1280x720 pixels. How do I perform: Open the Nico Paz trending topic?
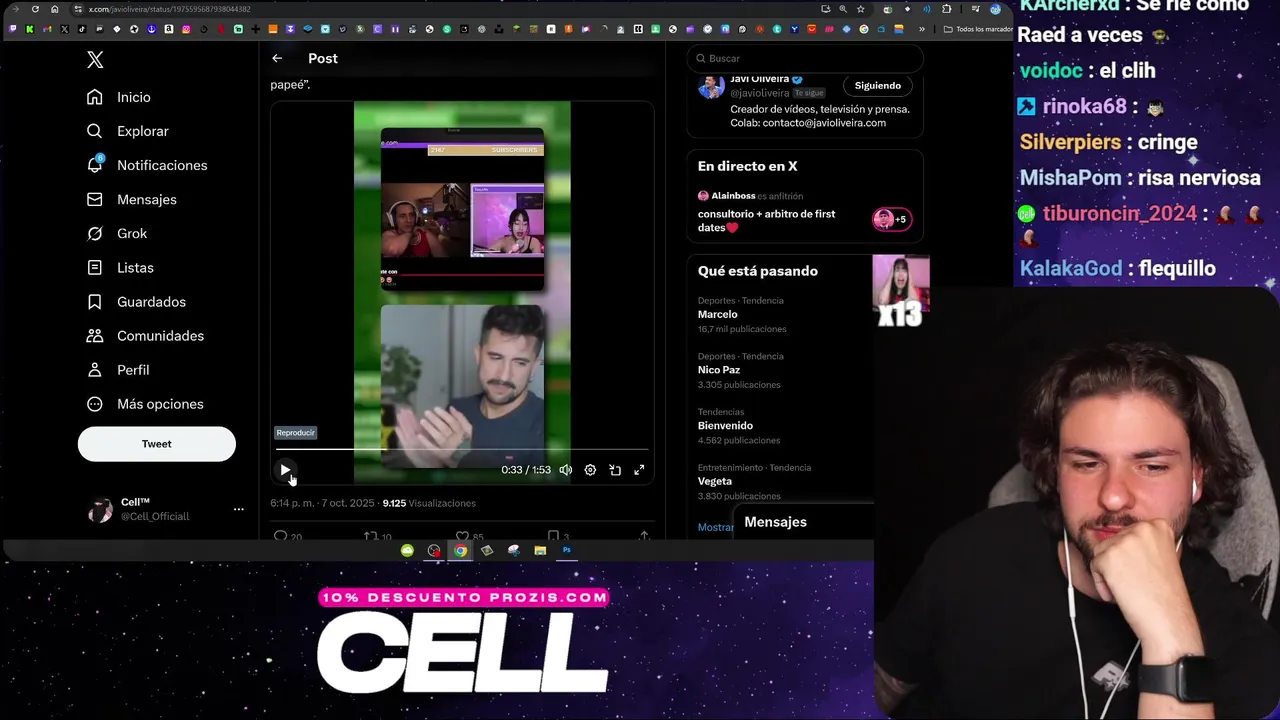point(719,370)
